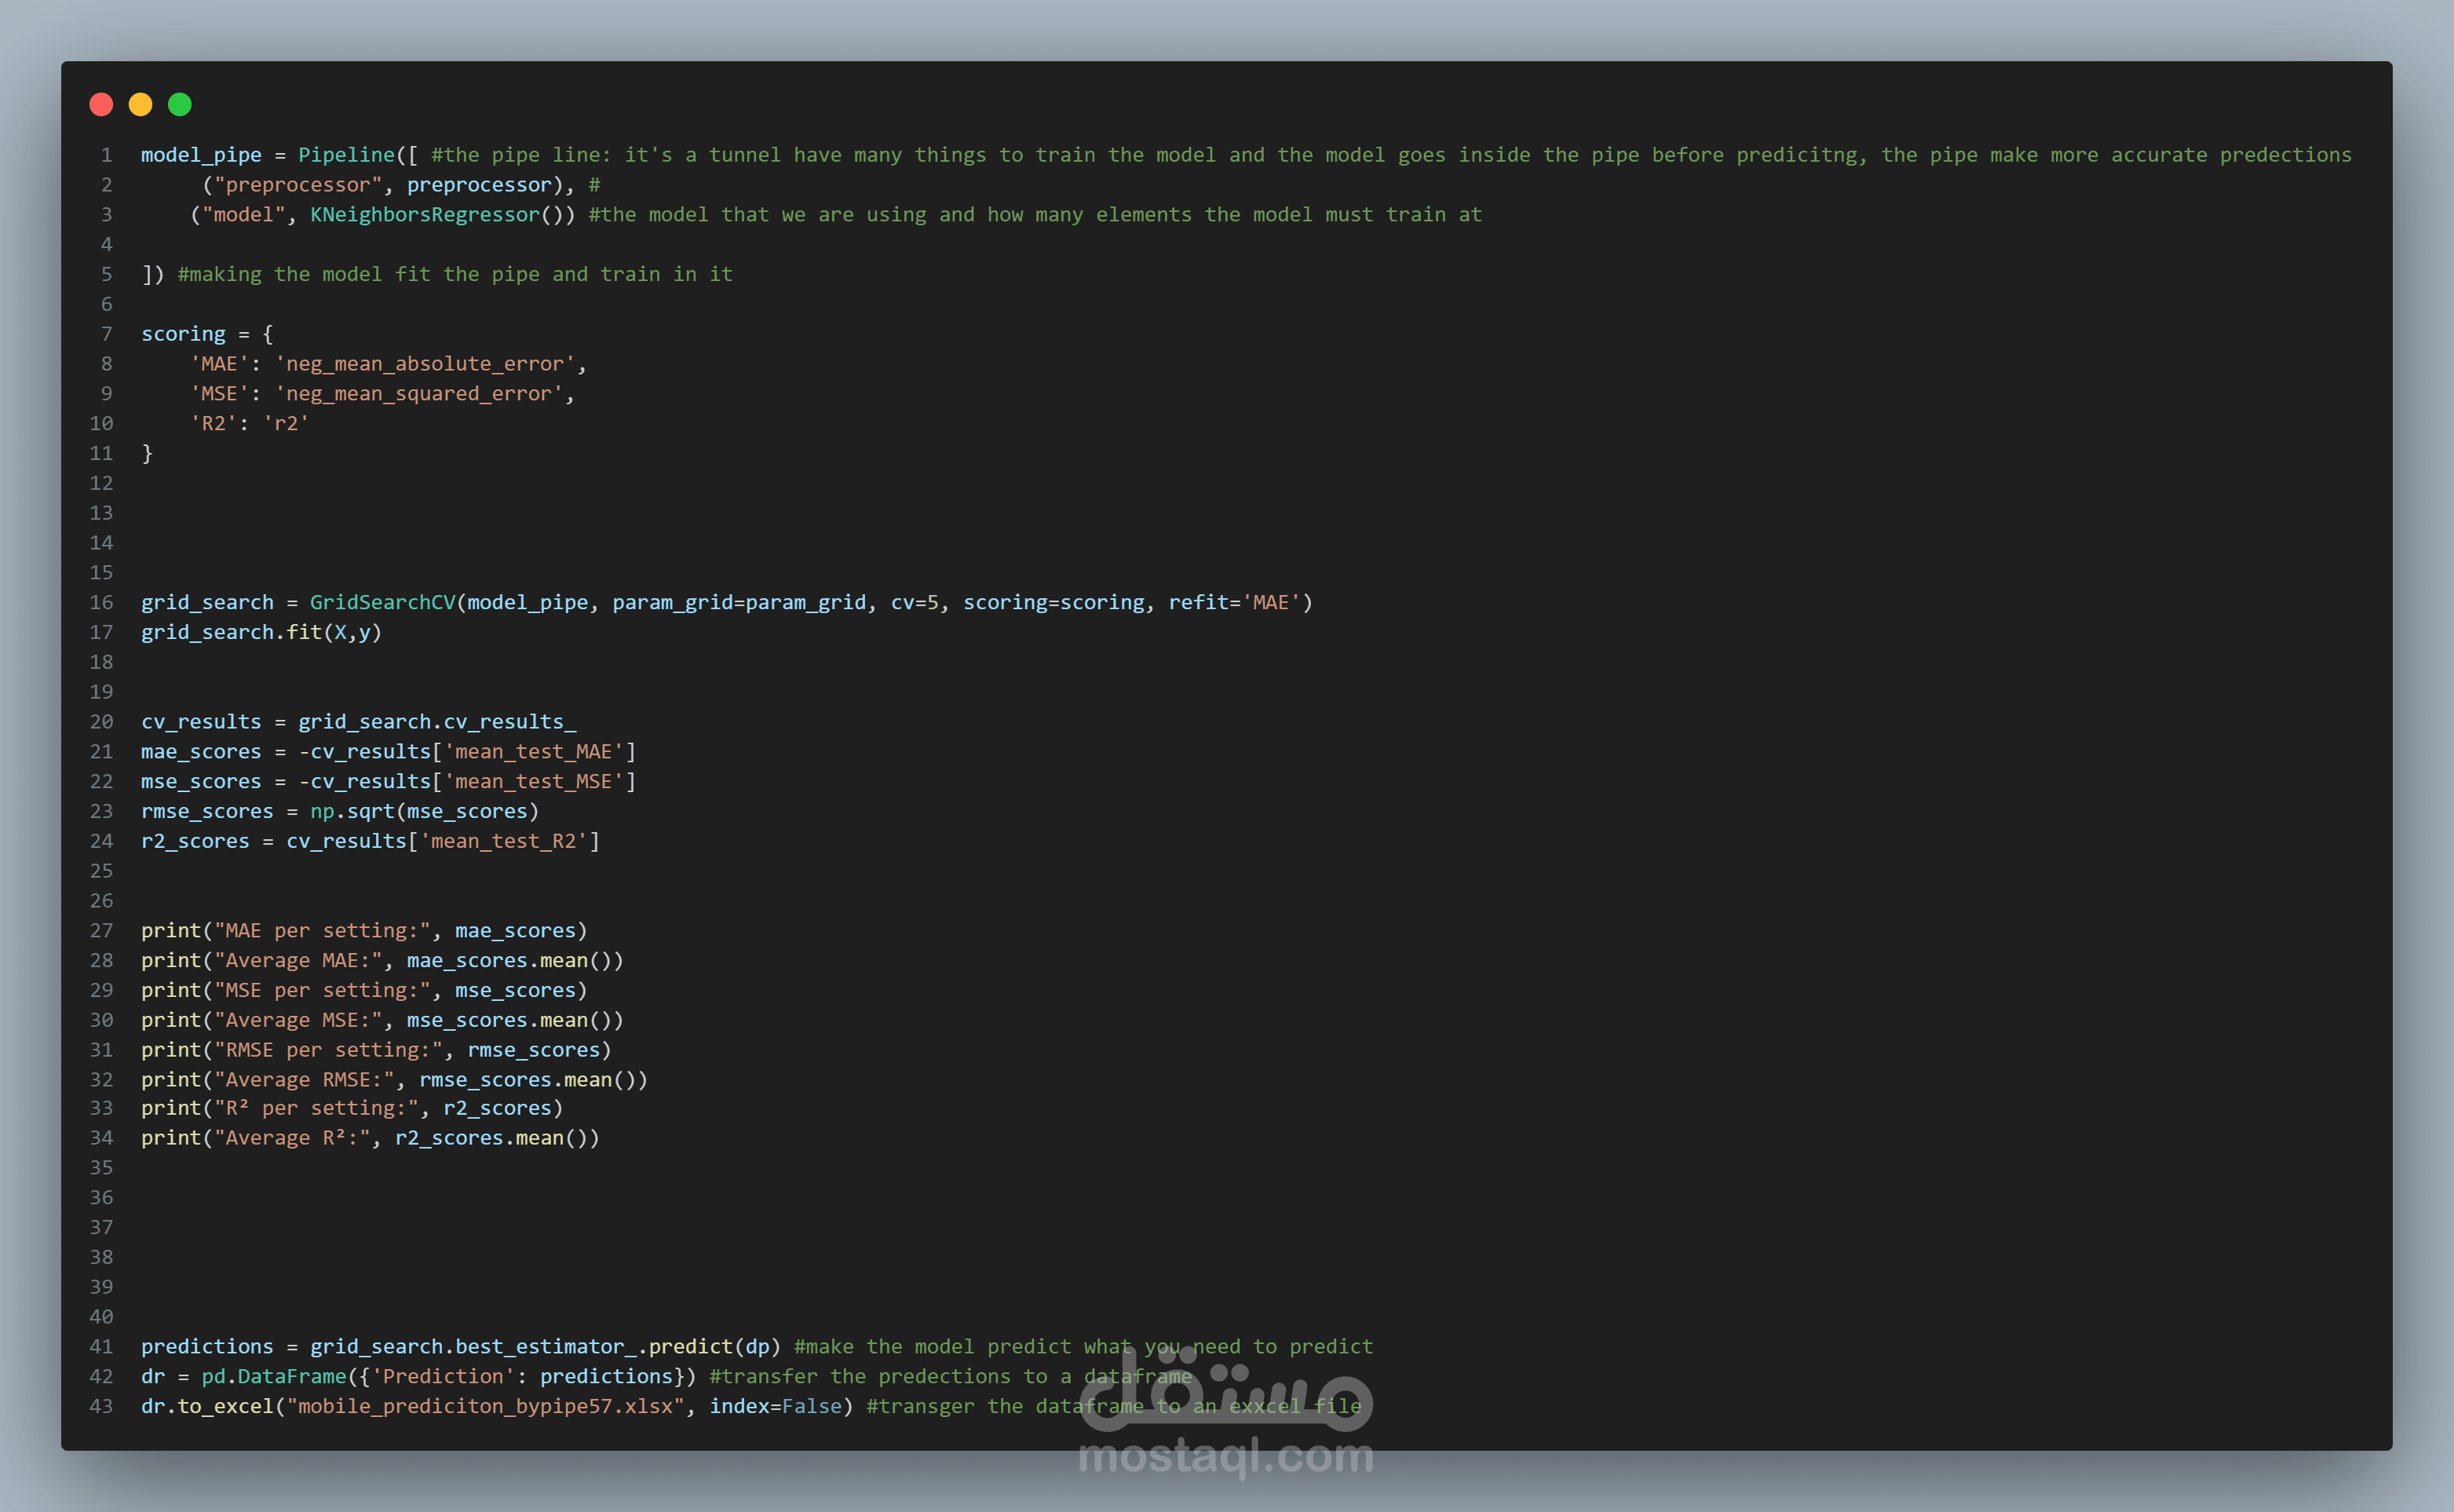
Task: Click the red close dot
Action: [x=101, y=104]
